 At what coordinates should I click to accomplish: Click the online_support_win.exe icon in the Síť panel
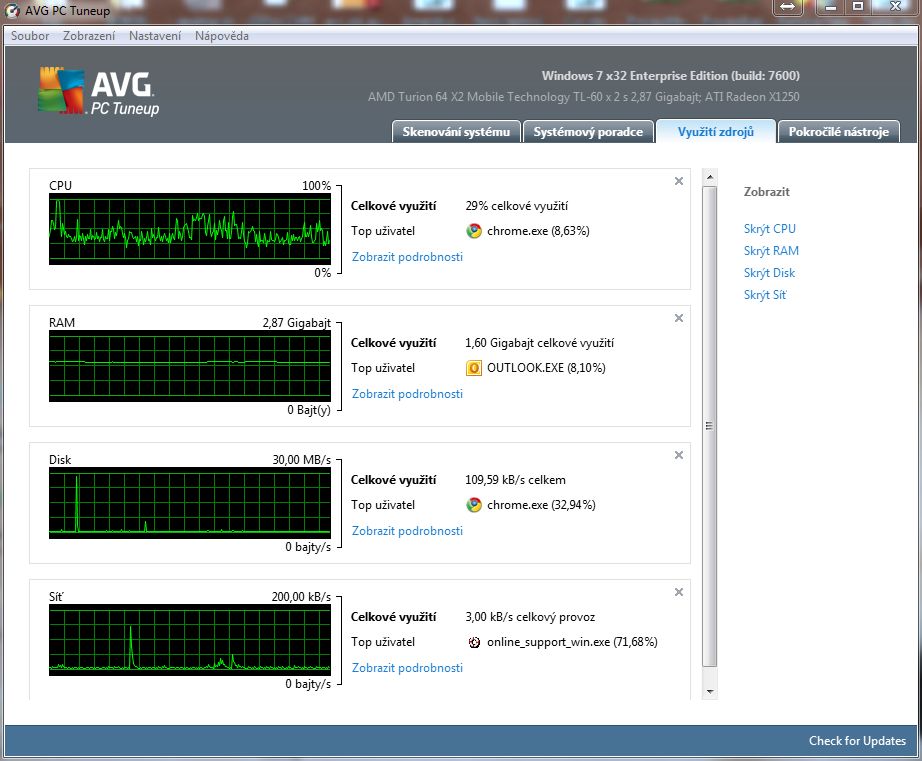(x=474, y=642)
